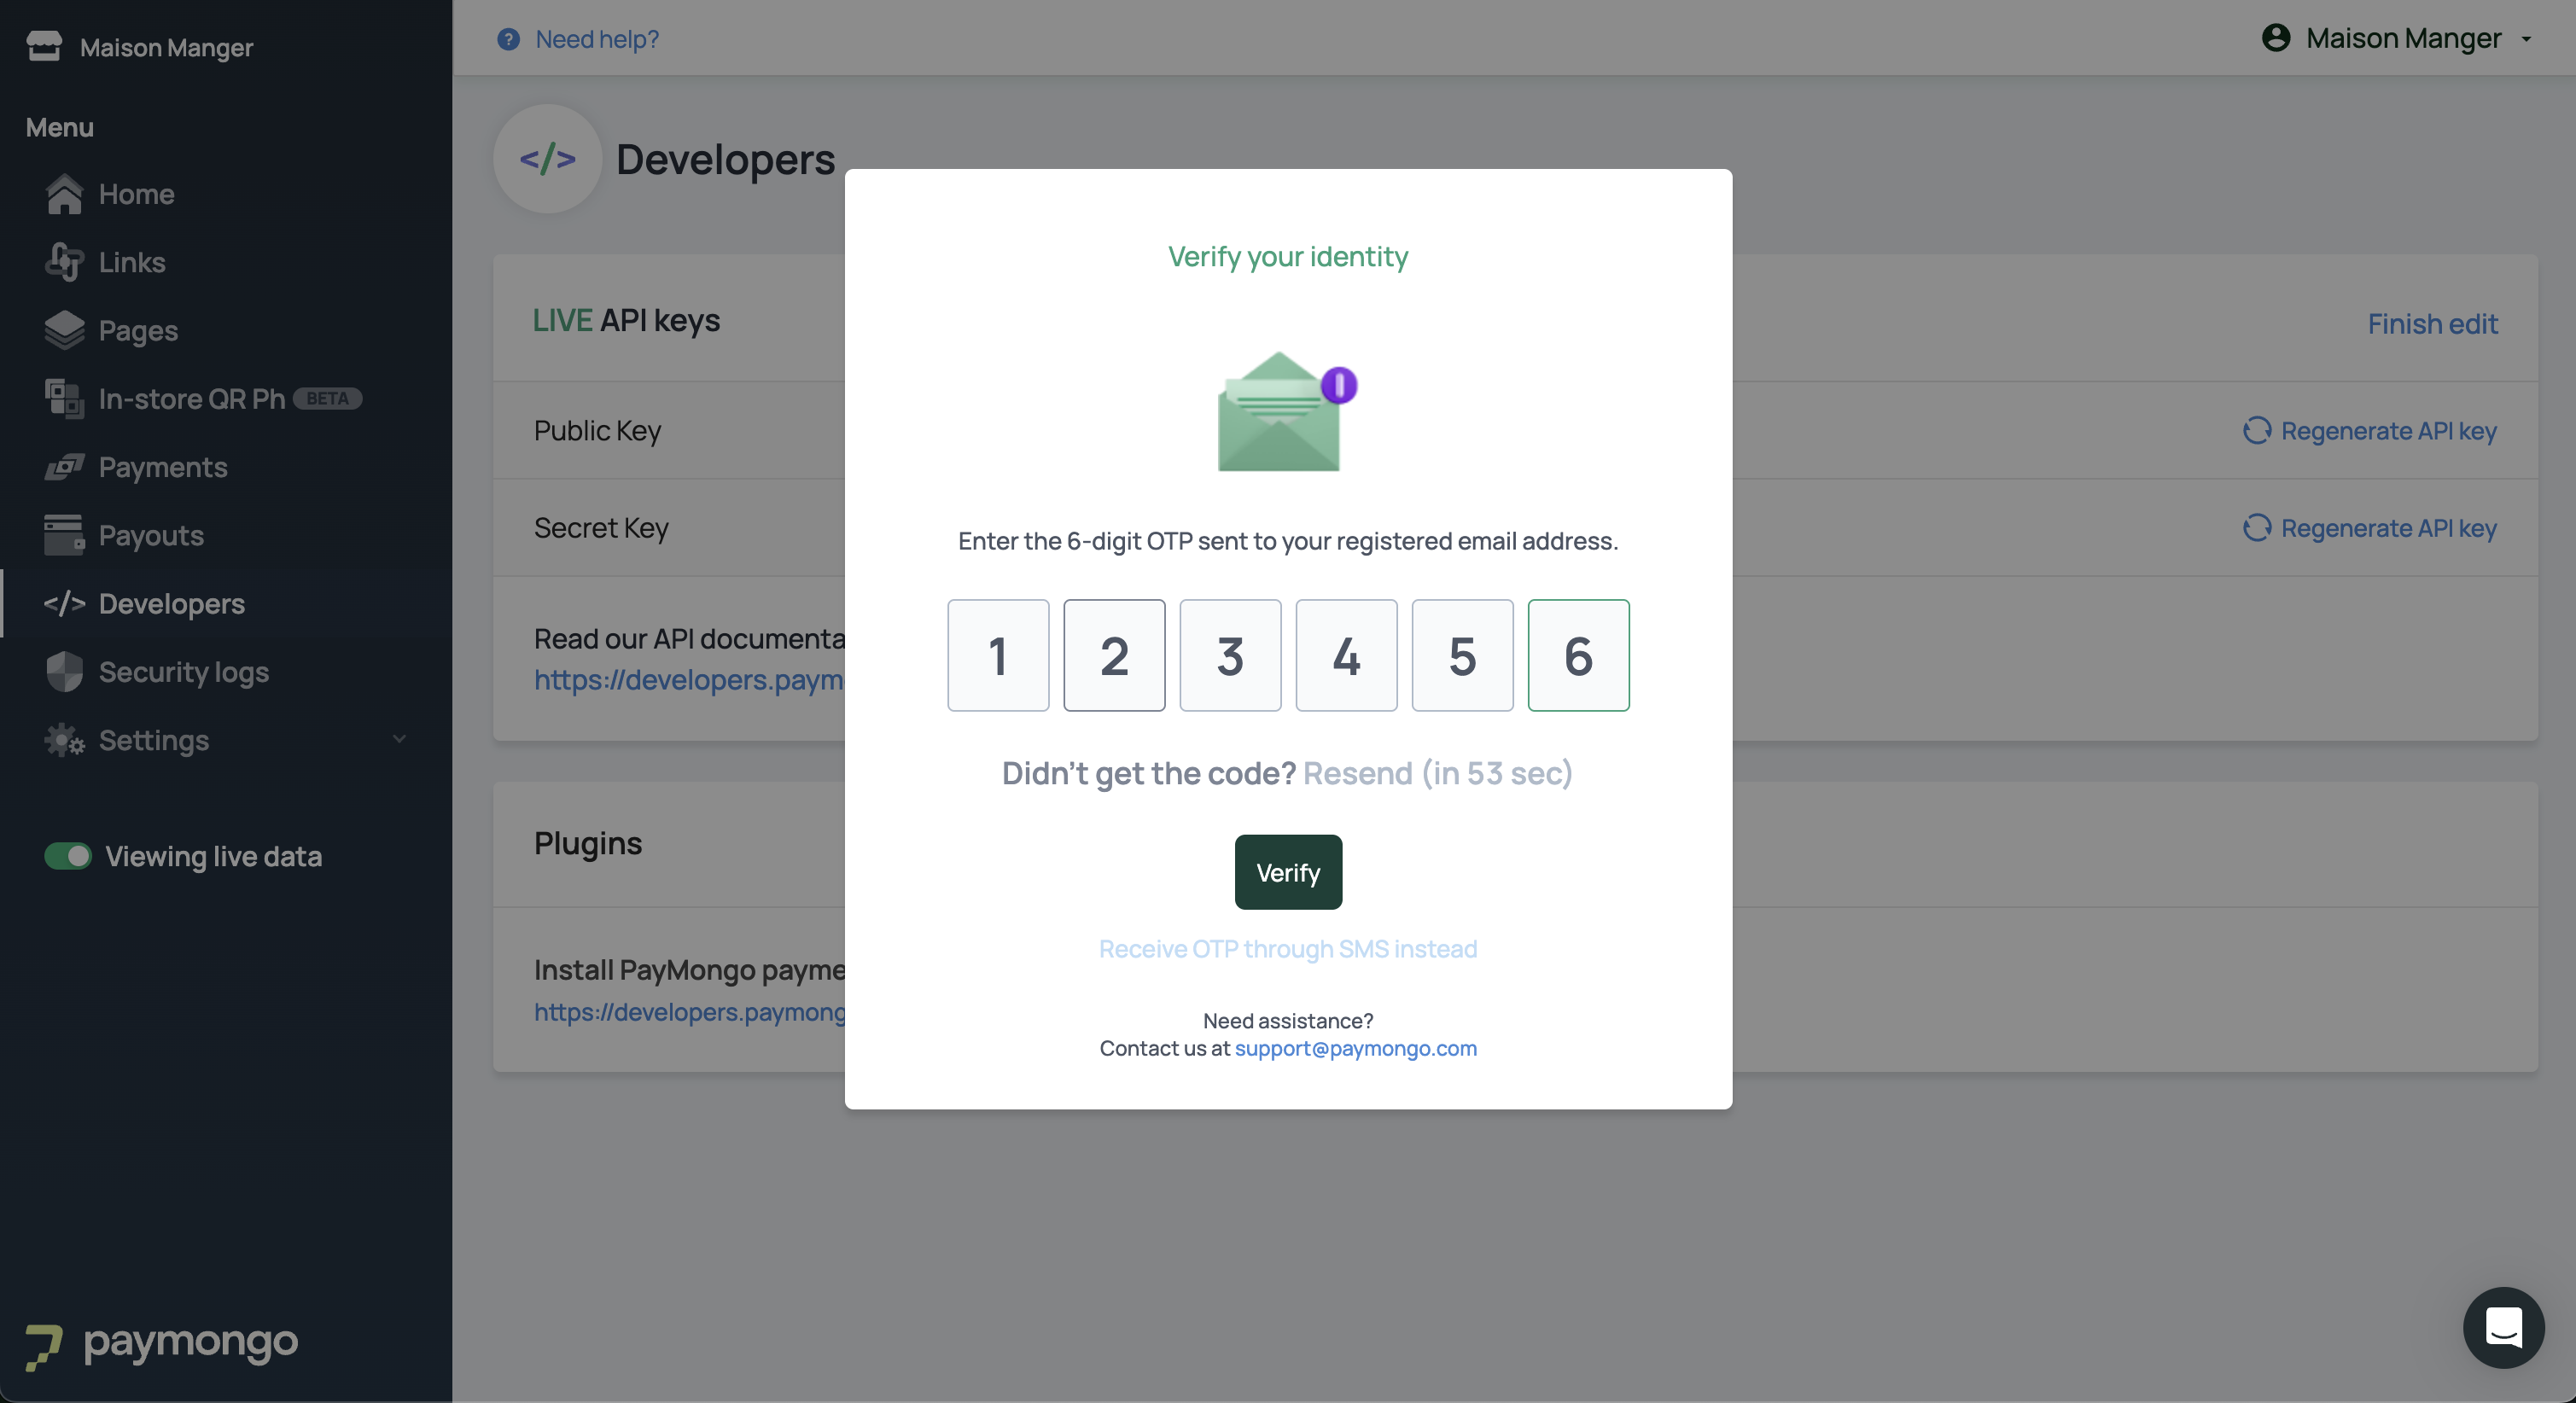2576x1403 pixels.
Task: Click the regenerate icon on Public Key row
Action: tap(2257, 430)
